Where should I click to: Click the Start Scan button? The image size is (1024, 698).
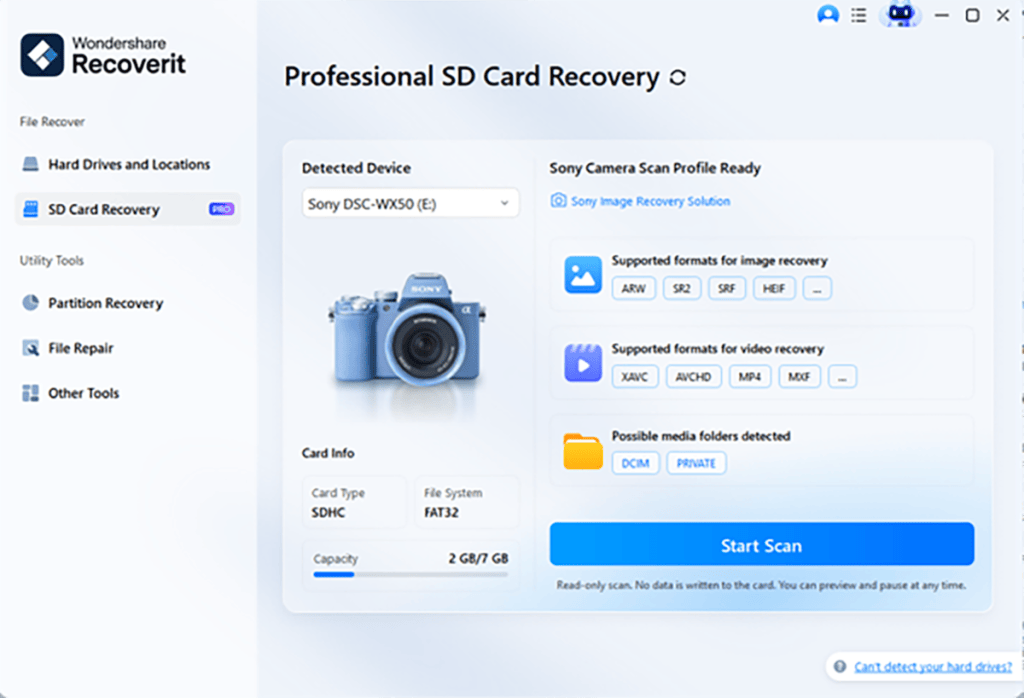(761, 545)
